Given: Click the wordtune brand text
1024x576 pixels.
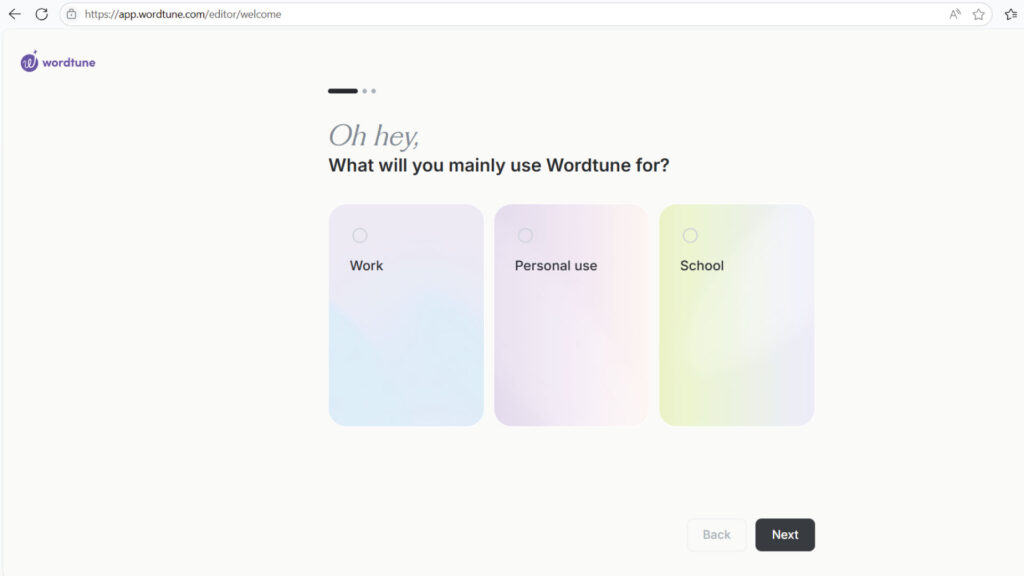Looking at the screenshot, I should (69, 63).
